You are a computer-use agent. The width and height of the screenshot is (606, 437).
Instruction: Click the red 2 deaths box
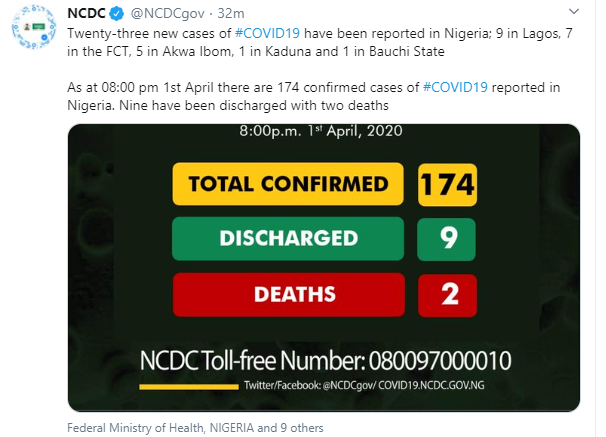tap(448, 296)
